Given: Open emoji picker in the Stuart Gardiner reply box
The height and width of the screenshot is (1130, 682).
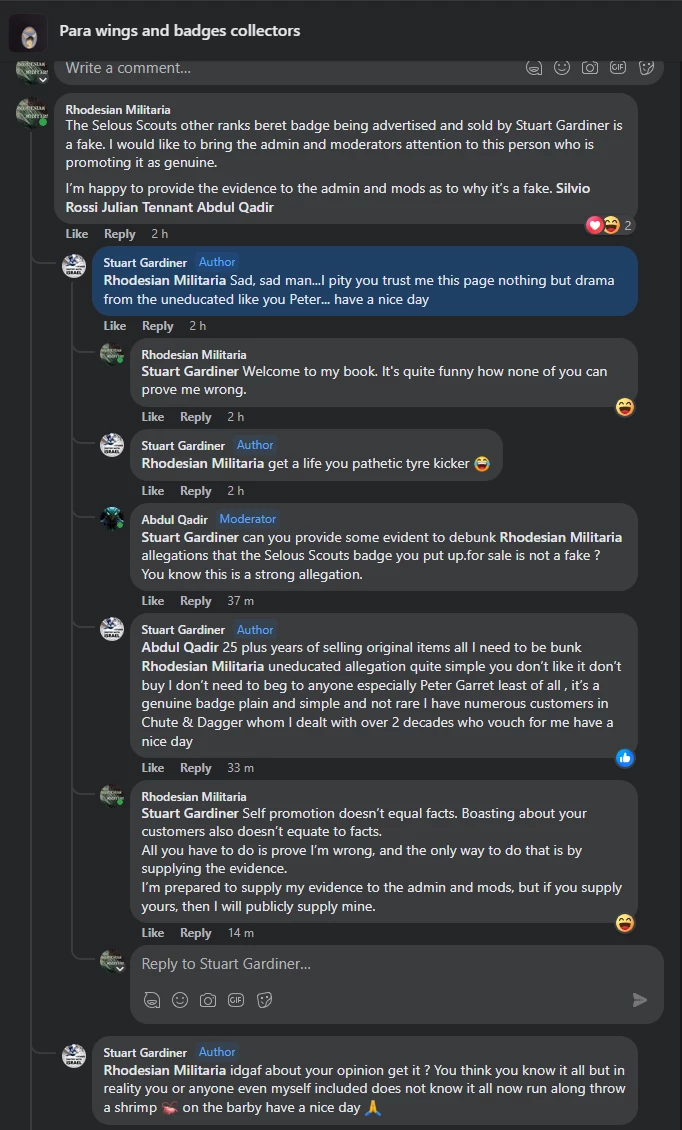Looking at the screenshot, I should 180,1000.
